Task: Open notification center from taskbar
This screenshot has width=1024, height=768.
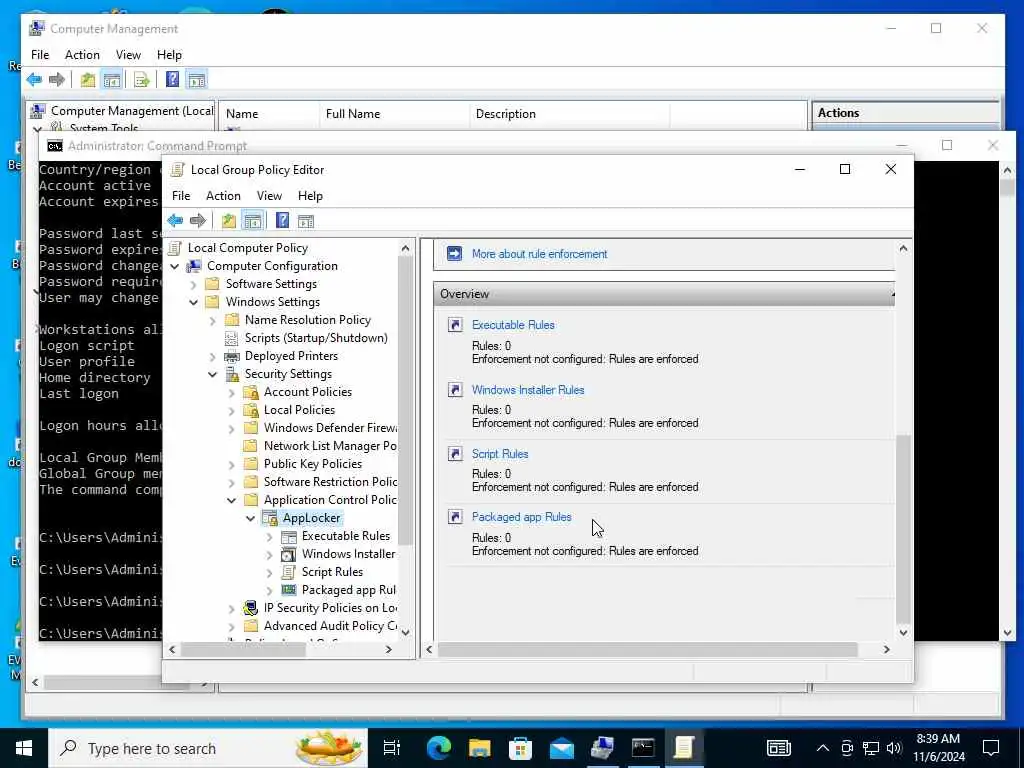Action: (991, 748)
